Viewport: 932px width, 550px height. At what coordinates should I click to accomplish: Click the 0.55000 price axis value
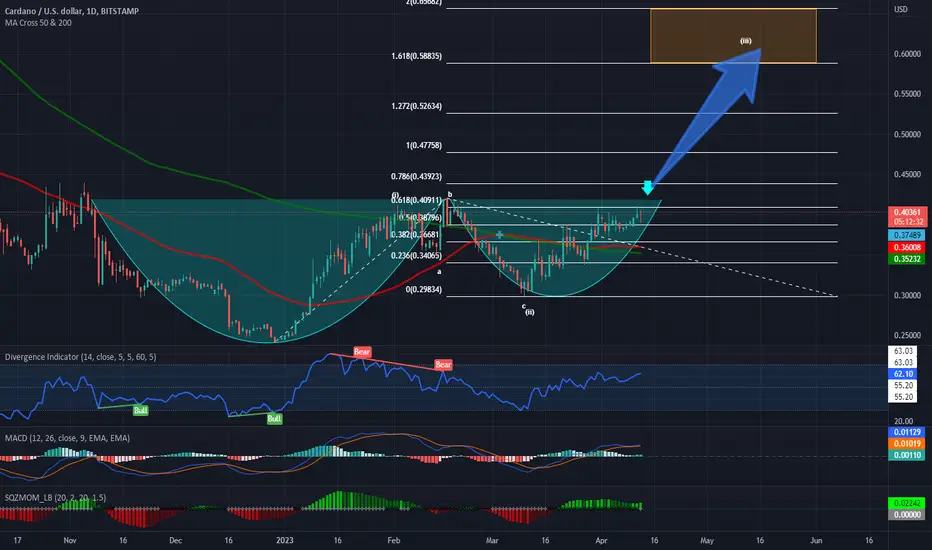[907, 94]
